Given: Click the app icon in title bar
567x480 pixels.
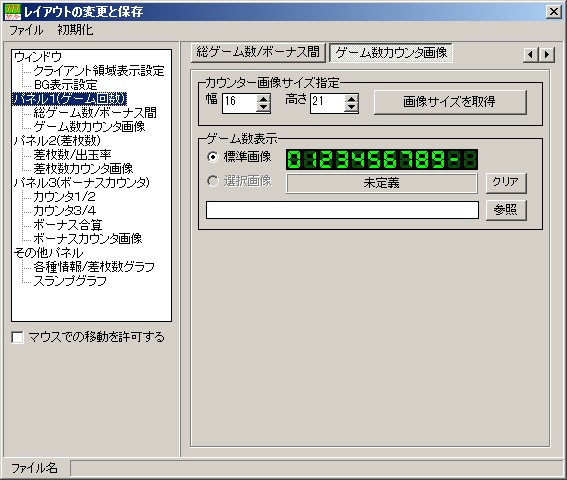Looking at the screenshot, I should pyautogui.click(x=12, y=12).
